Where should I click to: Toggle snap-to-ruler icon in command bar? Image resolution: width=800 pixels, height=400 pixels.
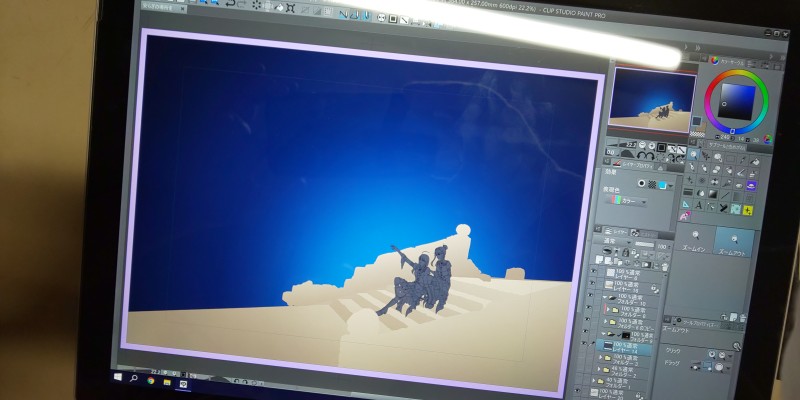pyautogui.click(x=344, y=14)
